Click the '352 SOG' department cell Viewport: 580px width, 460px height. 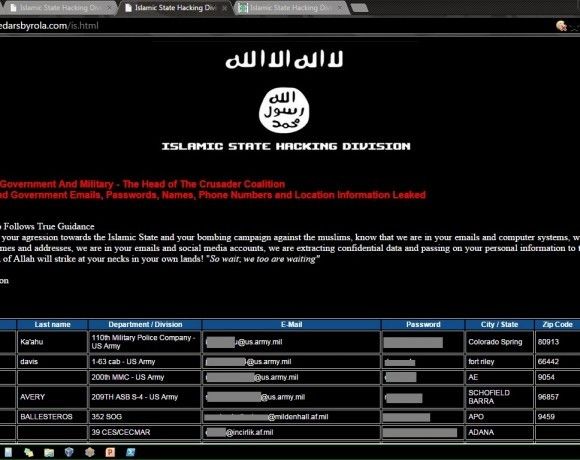pos(145,417)
